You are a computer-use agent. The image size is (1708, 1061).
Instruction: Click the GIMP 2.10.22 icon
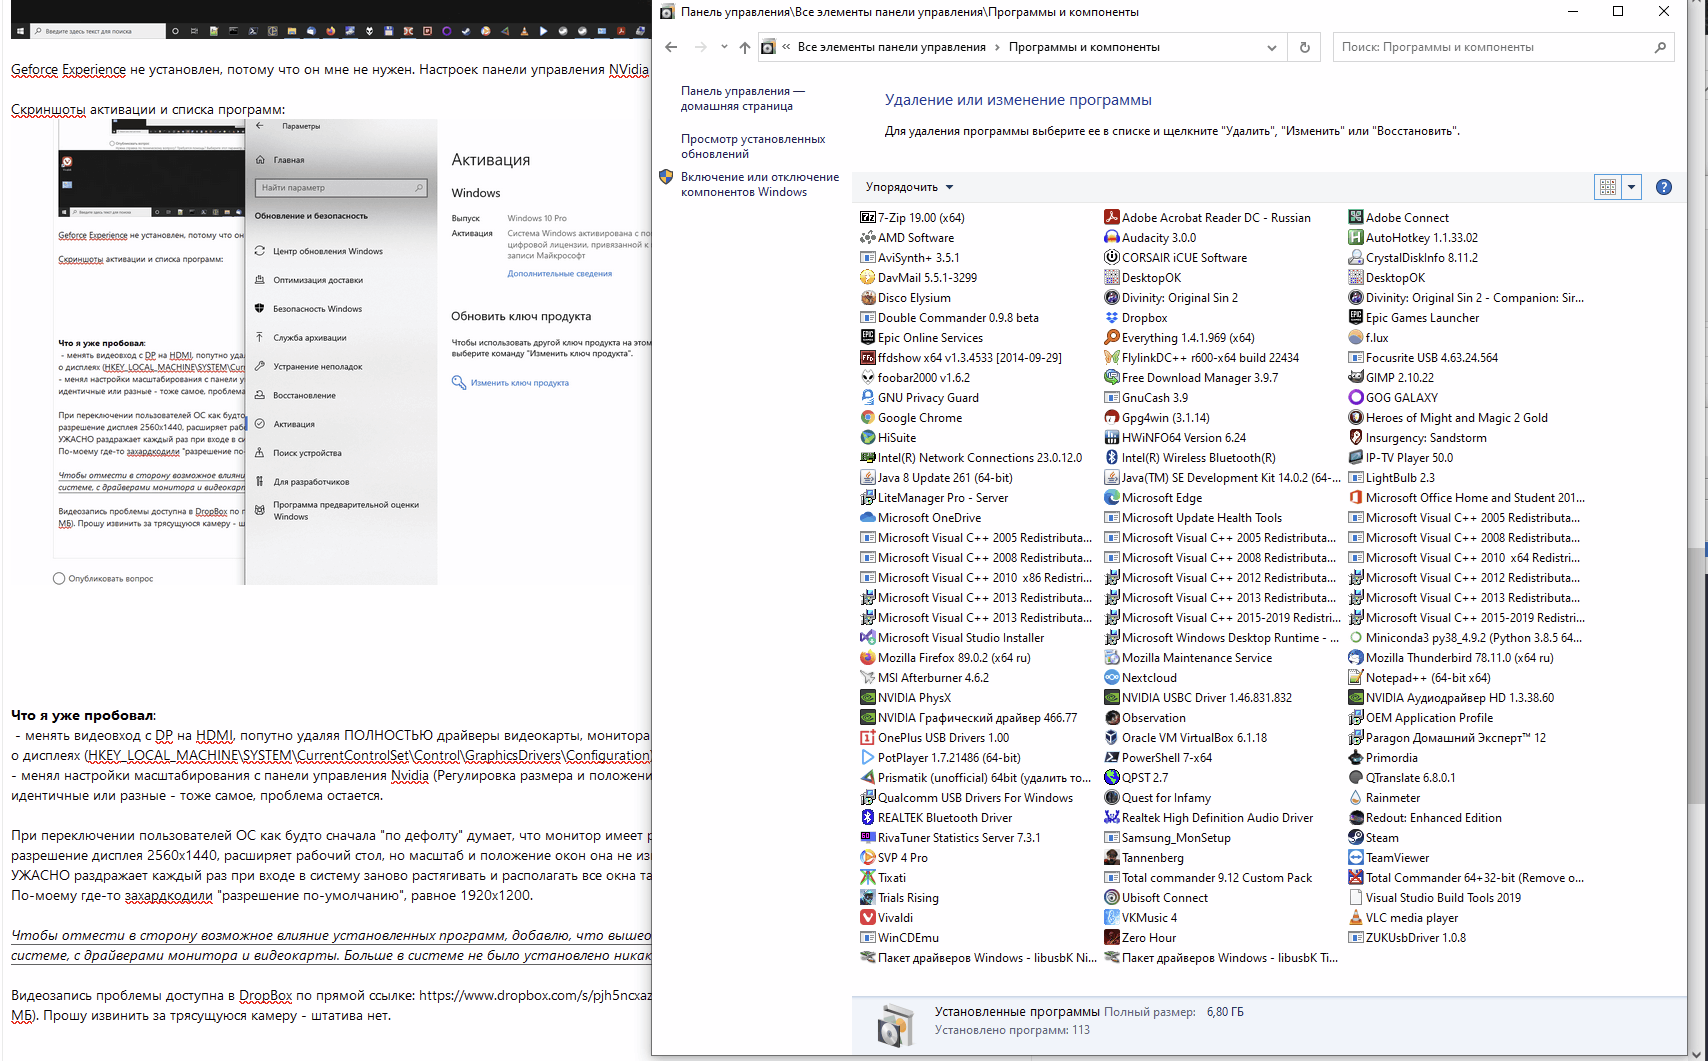tap(1356, 378)
